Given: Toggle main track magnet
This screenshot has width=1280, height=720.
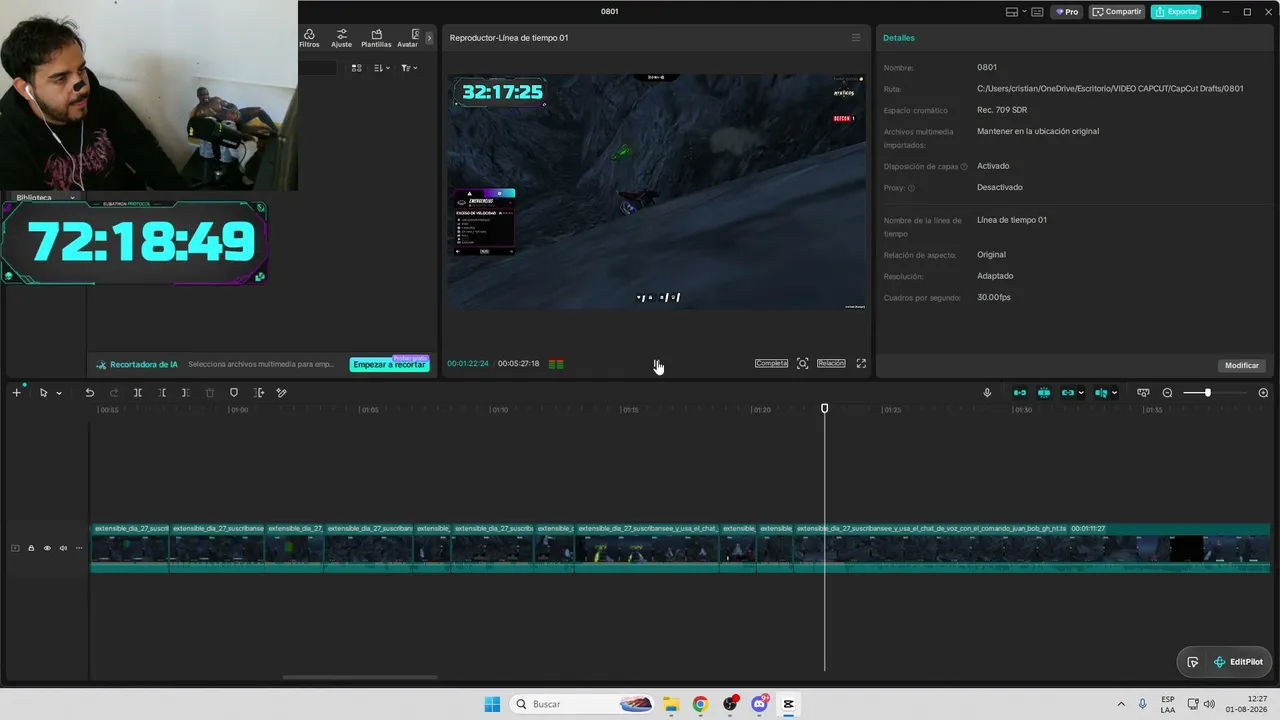Looking at the screenshot, I should (x=1020, y=393).
